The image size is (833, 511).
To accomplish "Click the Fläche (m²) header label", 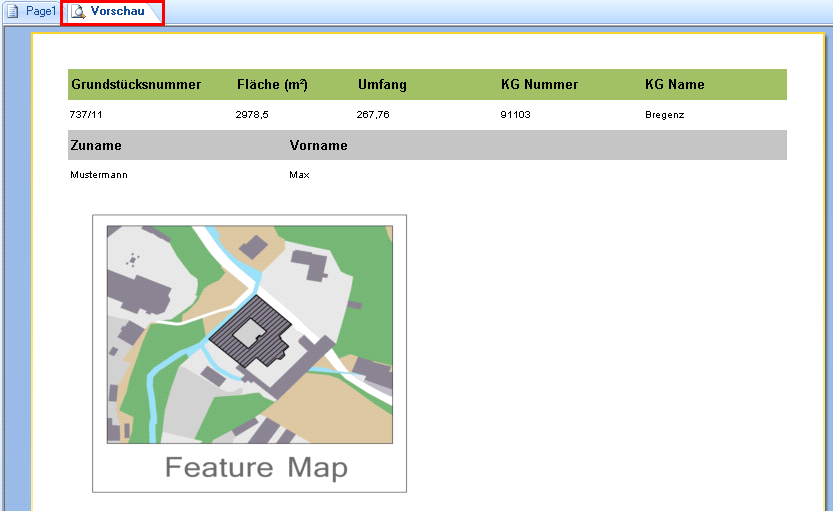I will point(272,85).
